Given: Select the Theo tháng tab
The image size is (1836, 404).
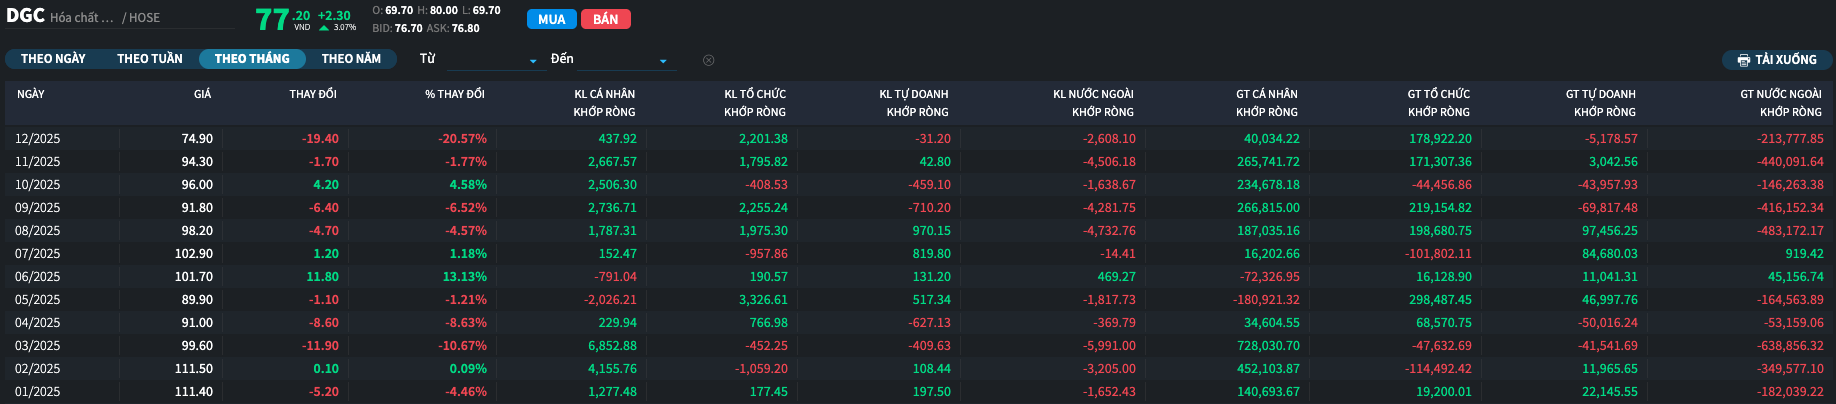Looking at the screenshot, I should click(x=252, y=59).
